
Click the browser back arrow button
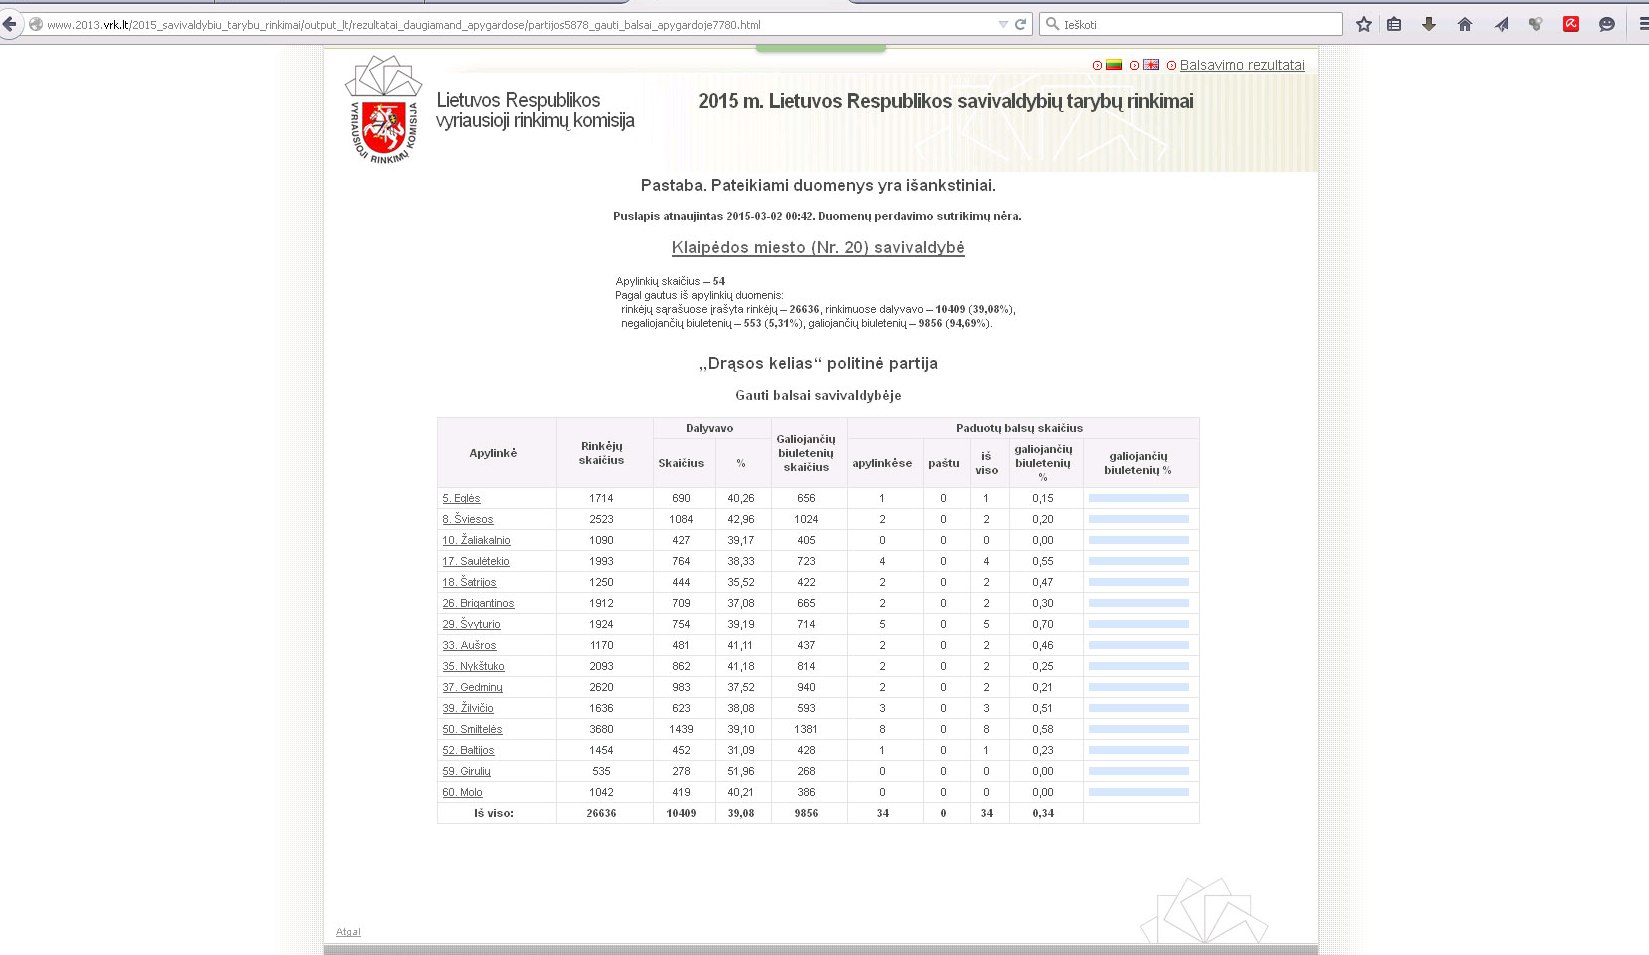pyautogui.click(x=10, y=24)
